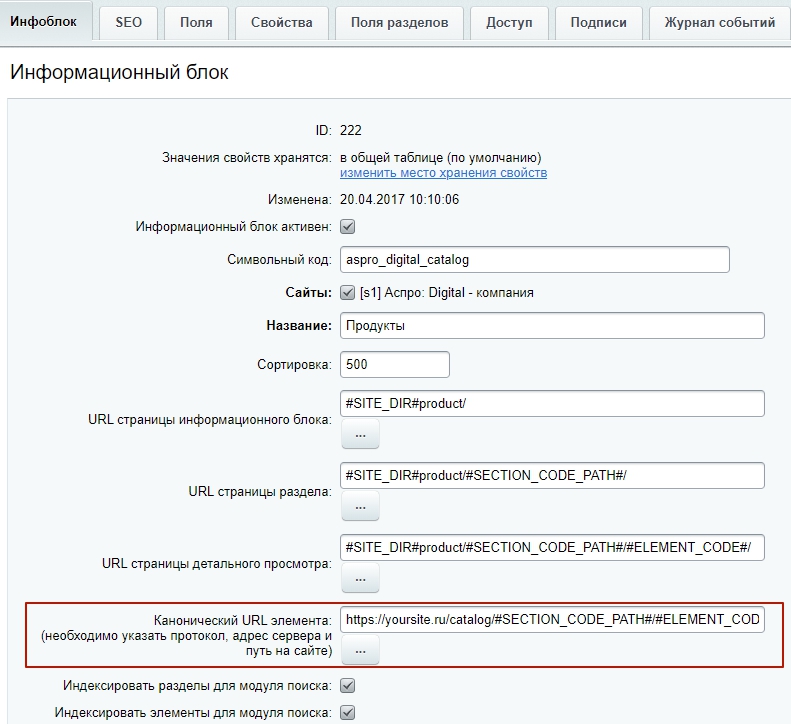Uncheck the [s1] Аспро: Digital site checkbox
791x724 pixels.
[348, 293]
